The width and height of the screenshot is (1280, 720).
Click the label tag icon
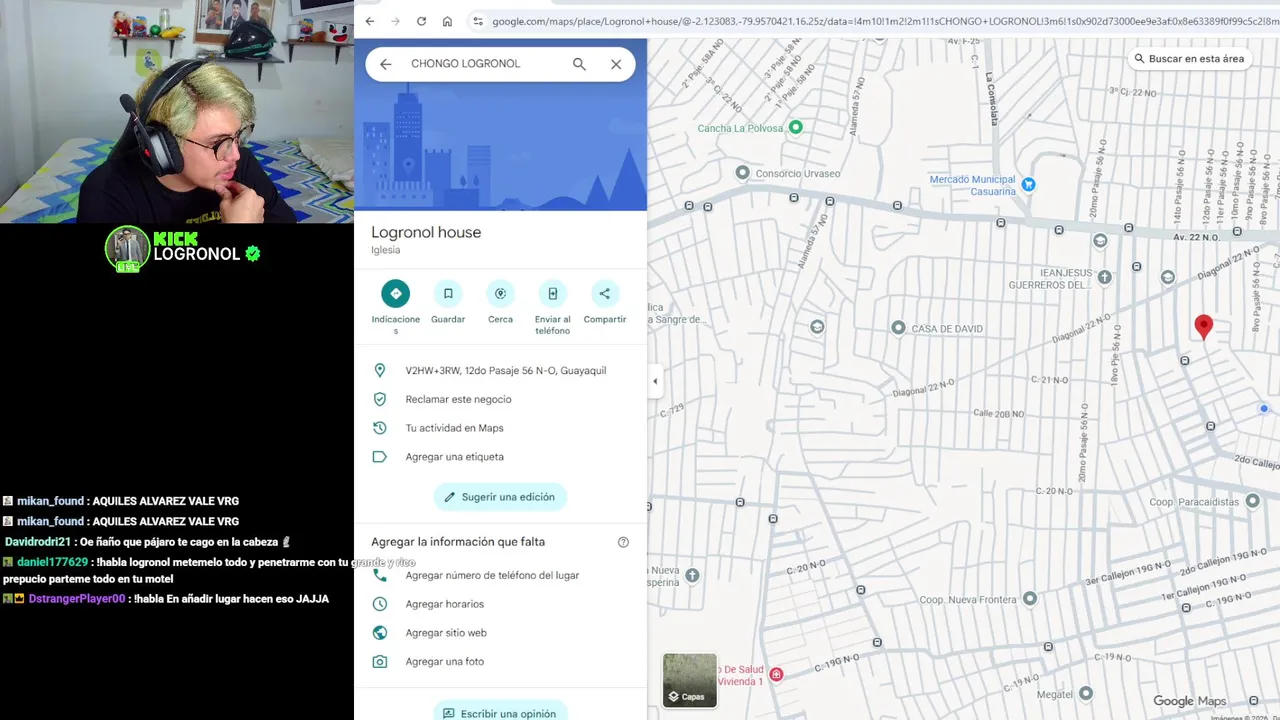379,457
